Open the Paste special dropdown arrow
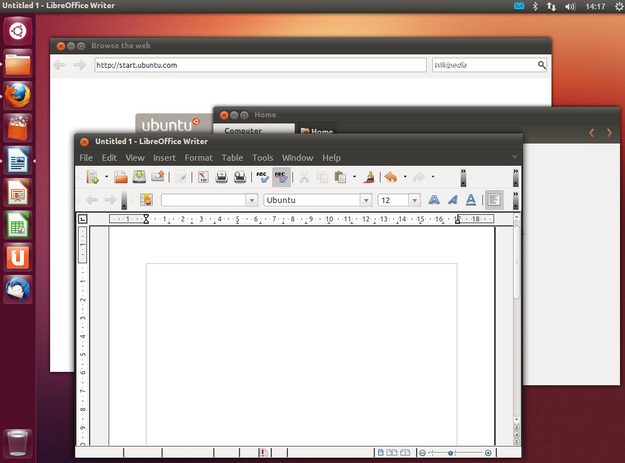The image size is (625, 463). tap(354, 177)
